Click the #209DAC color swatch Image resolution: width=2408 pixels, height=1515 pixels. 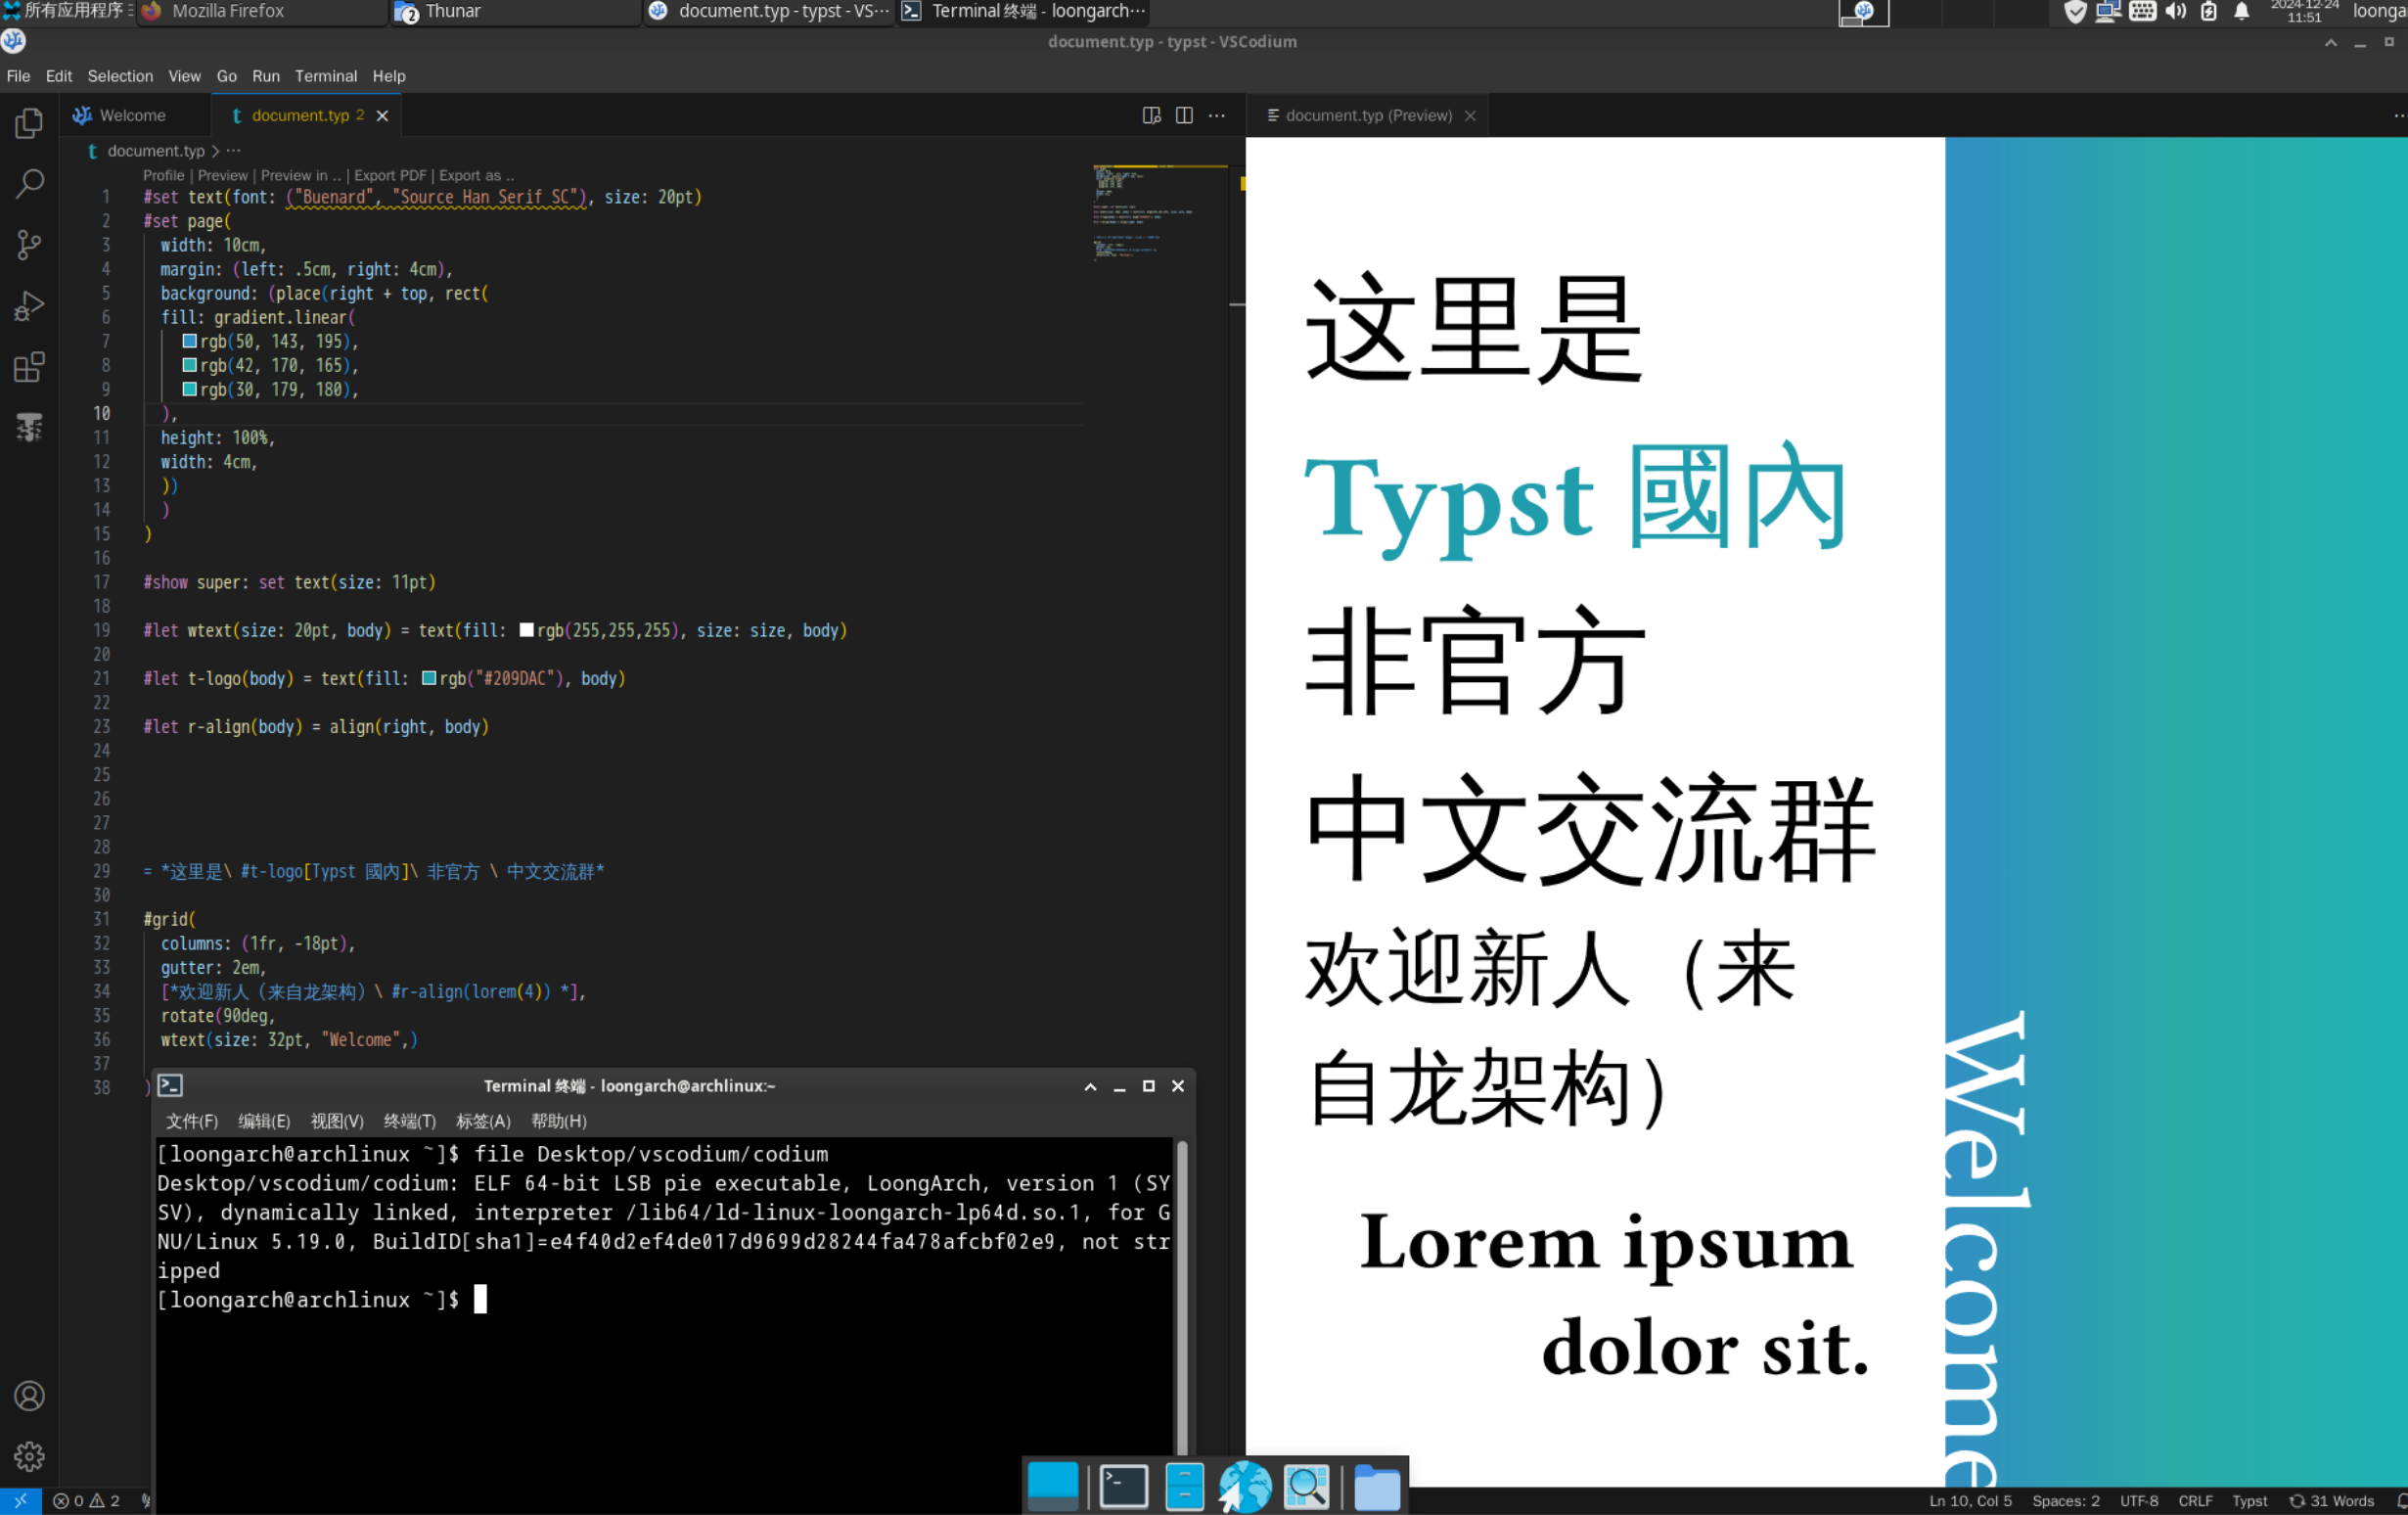[429, 679]
